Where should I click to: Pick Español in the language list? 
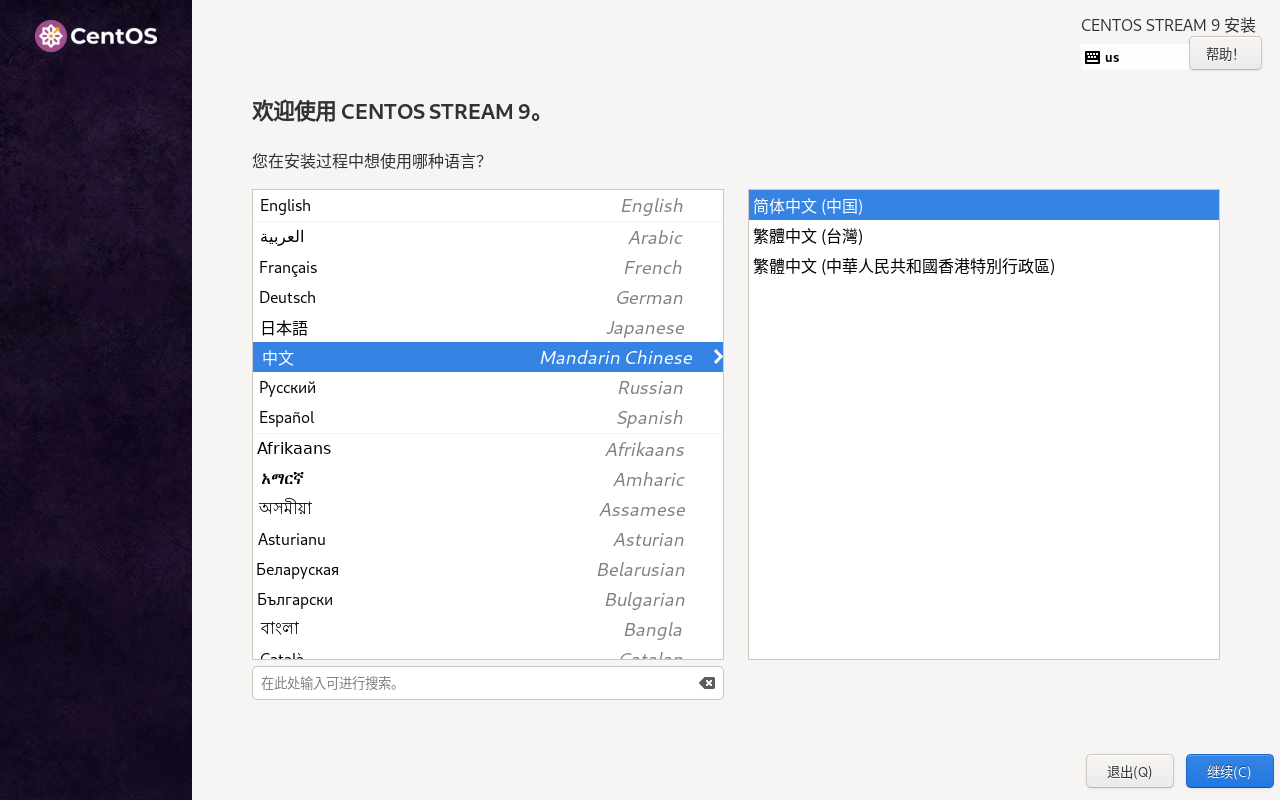tap(488, 417)
